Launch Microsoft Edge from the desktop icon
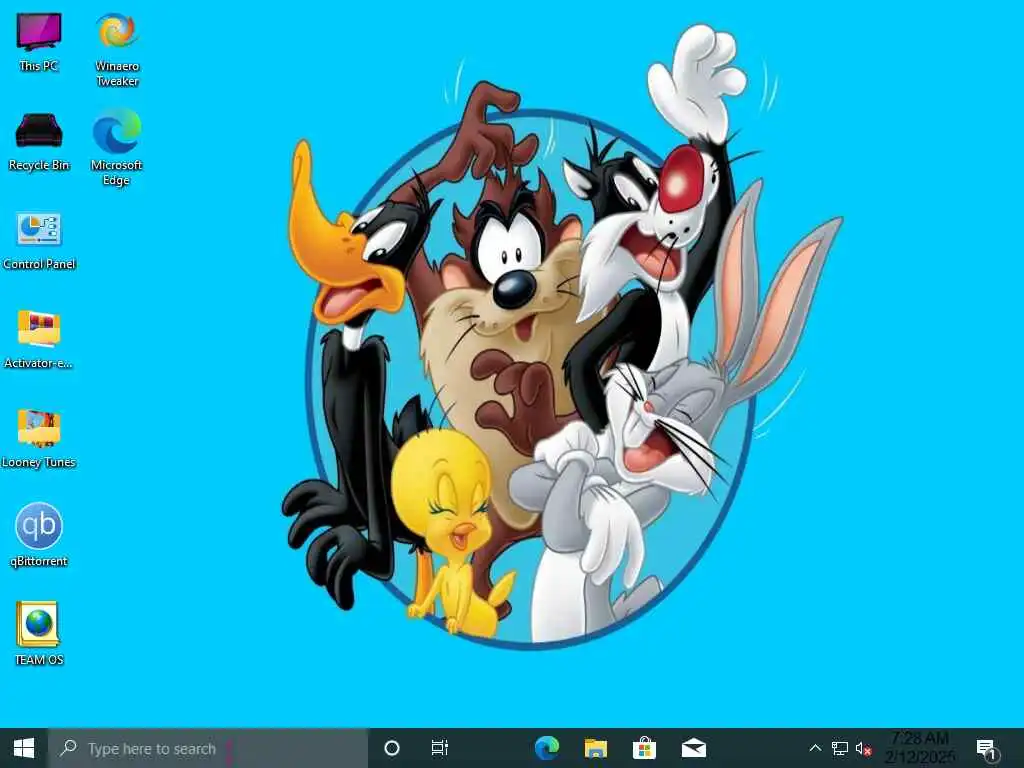This screenshot has height=768, width=1024. click(x=116, y=148)
